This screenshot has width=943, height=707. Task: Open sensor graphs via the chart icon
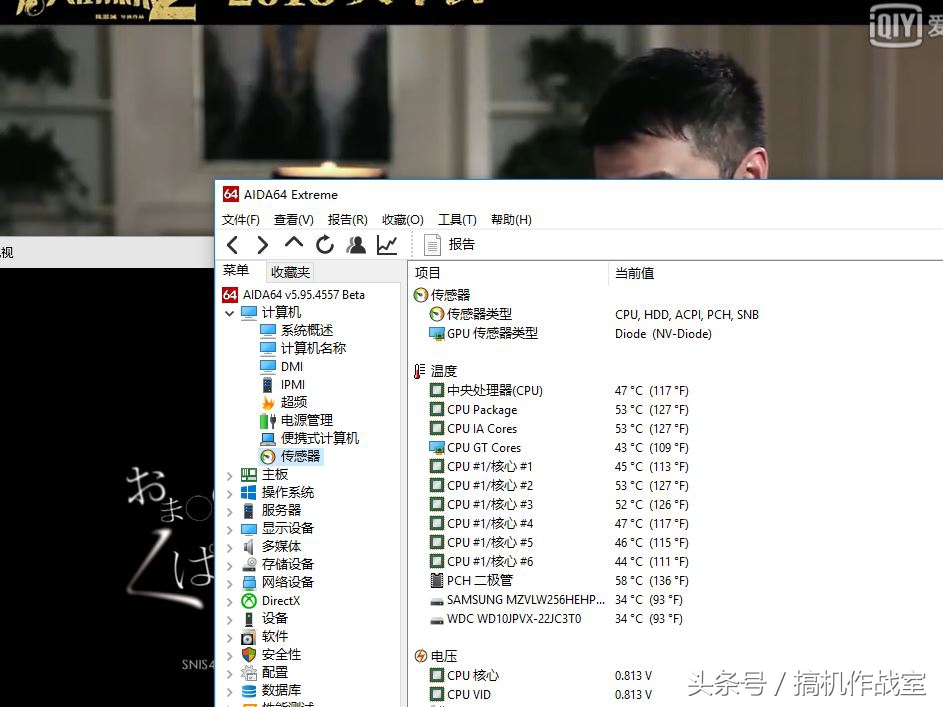click(x=387, y=244)
